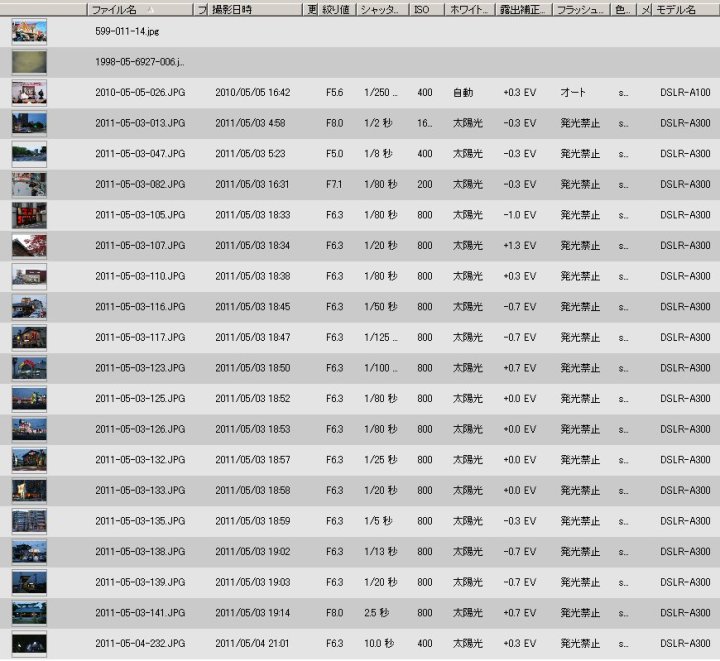Image resolution: width=720 pixels, height=661 pixels.
Task: Click the フラッシュ column header
Action: pos(579,9)
